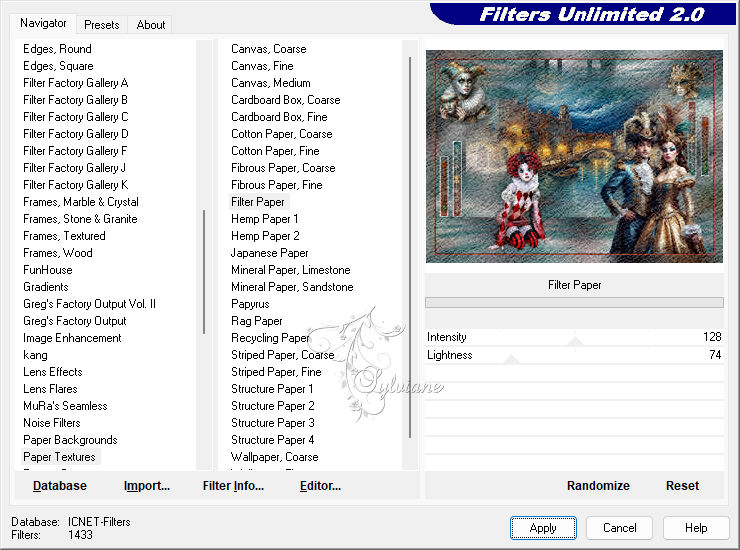The image size is (740, 550).
Task: Open the Database option
Action: [x=60, y=486]
